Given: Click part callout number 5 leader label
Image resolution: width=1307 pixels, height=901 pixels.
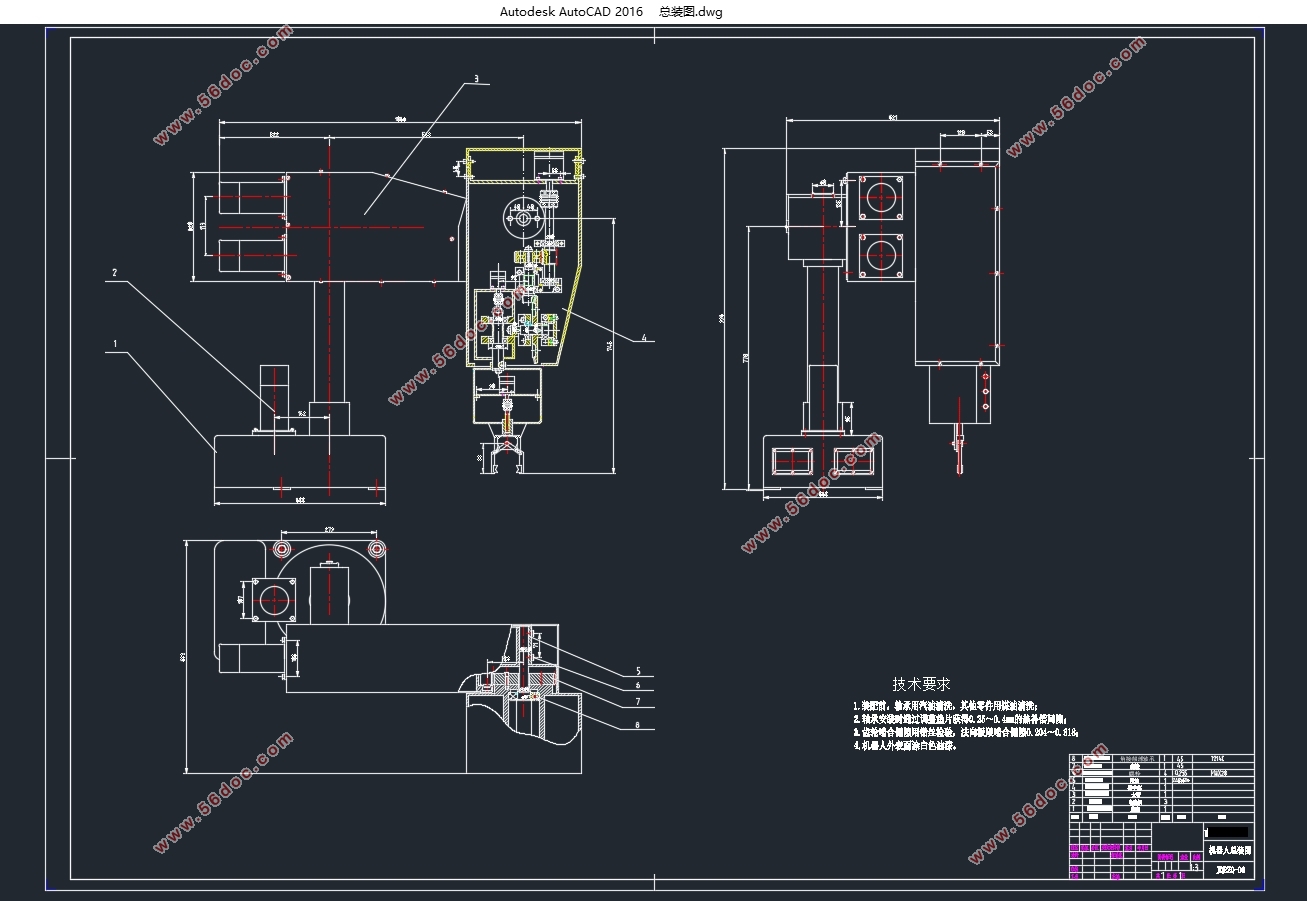Looking at the screenshot, I should [637, 671].
